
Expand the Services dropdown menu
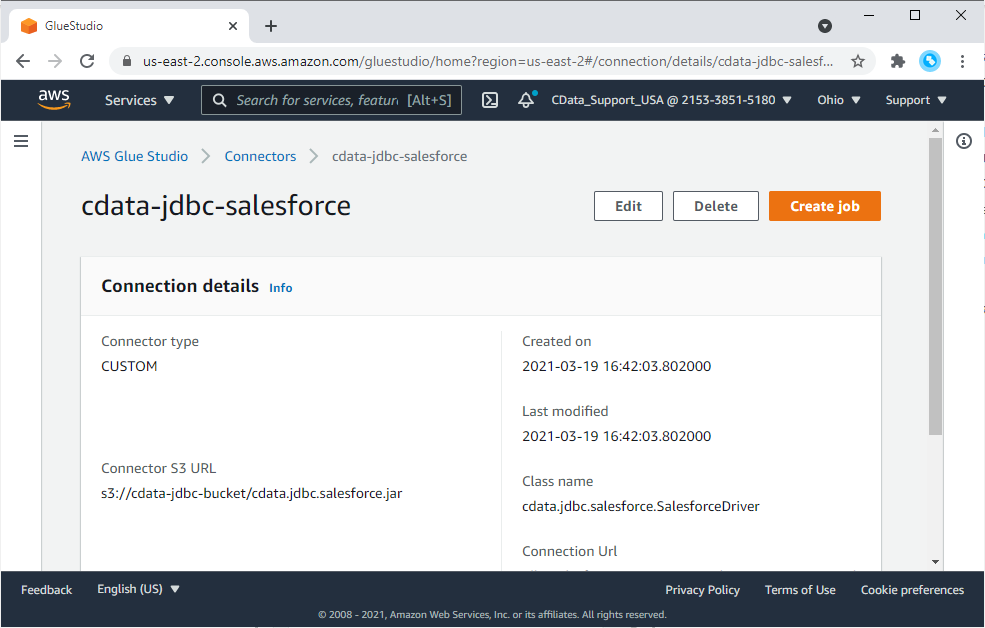(x=139, y=100)
